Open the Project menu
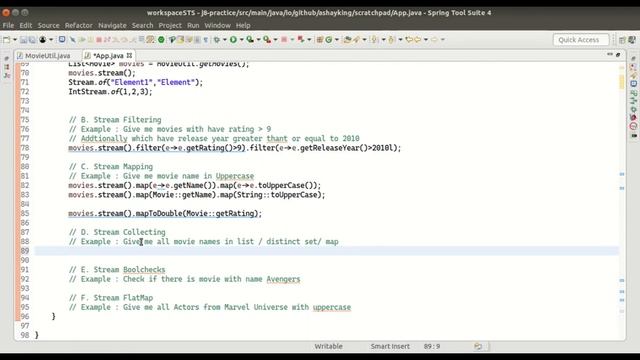The height and width of the screenshot is (360, 640). coord(170,25)
